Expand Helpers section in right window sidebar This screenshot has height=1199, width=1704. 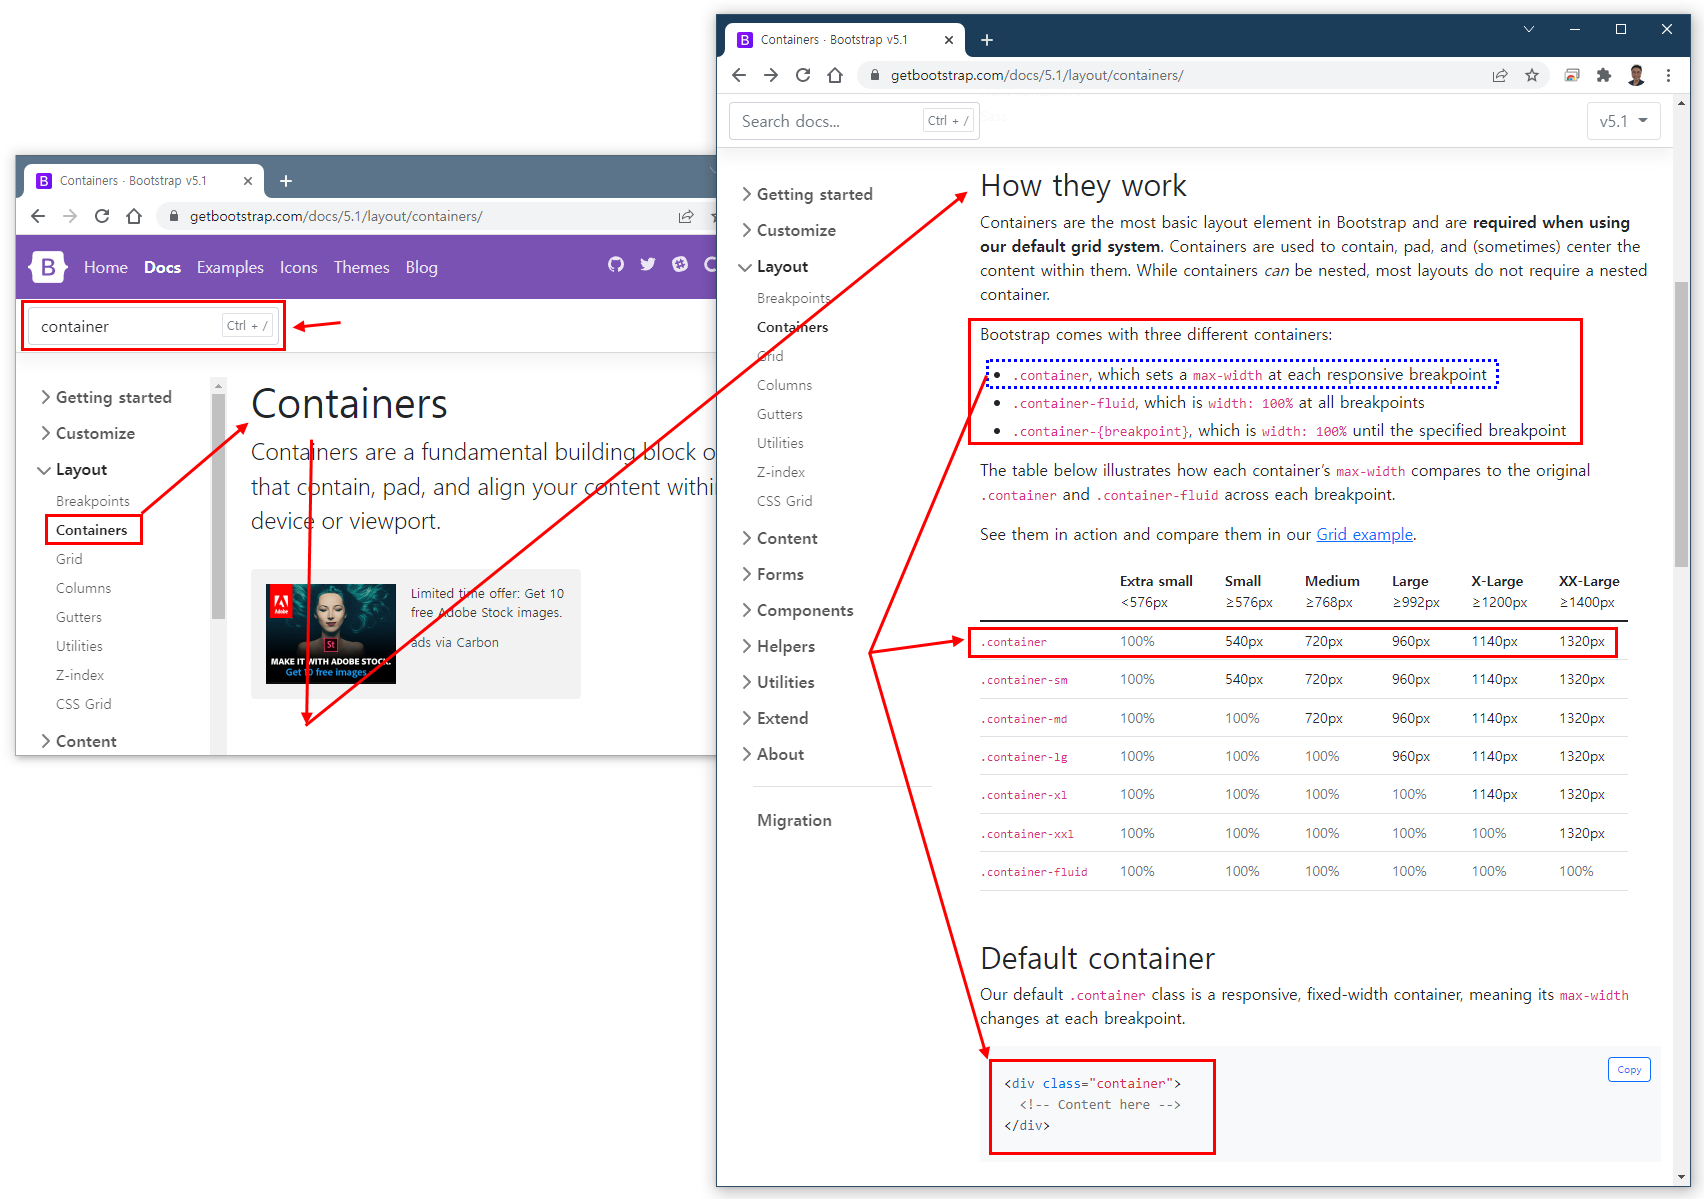click(x=778, y=646)
